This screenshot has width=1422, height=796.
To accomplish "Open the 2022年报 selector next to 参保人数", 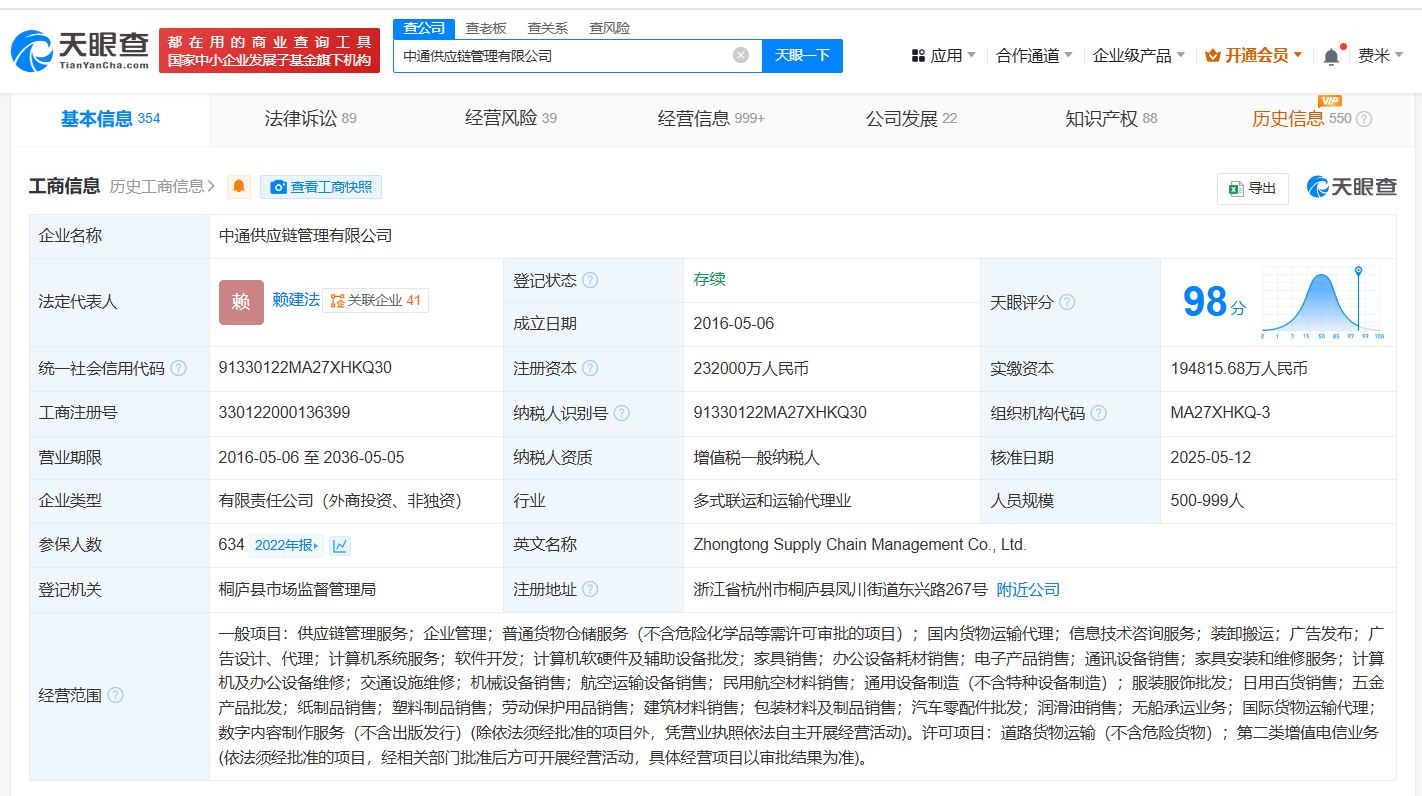I will [287, 545].
